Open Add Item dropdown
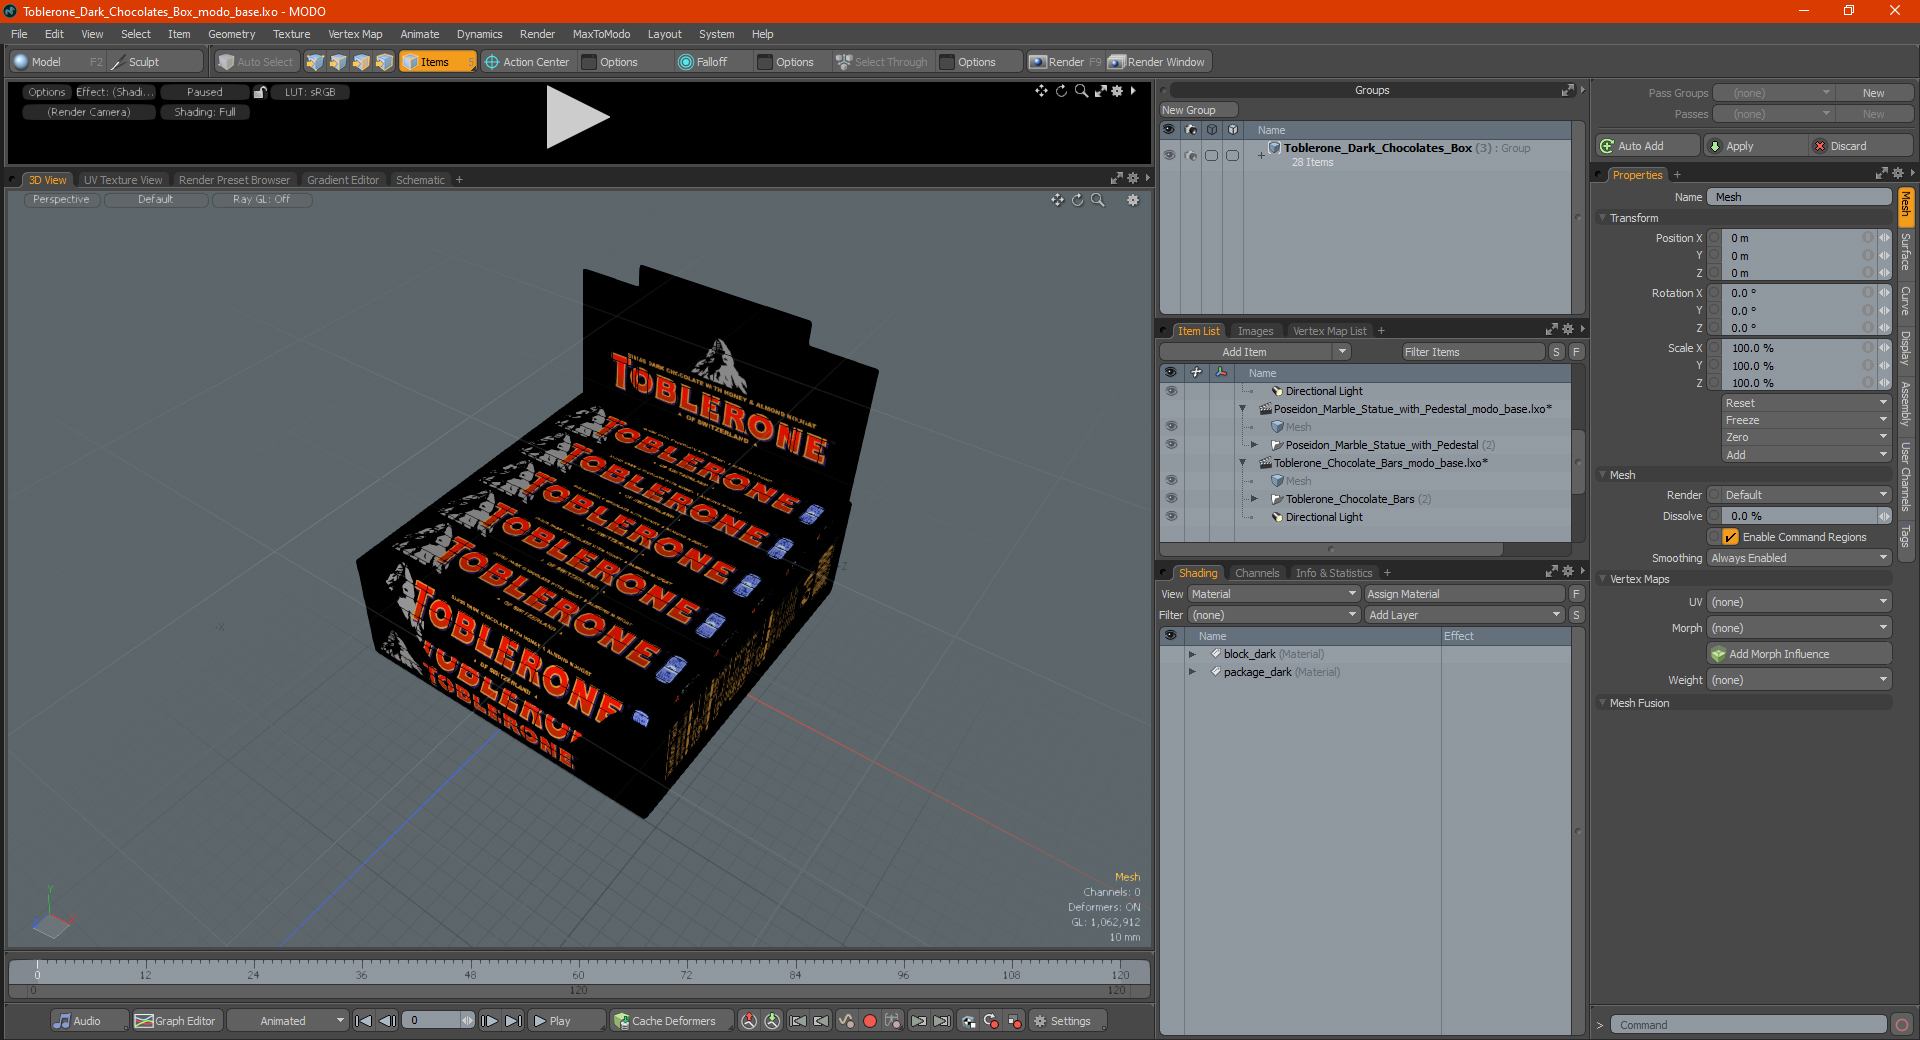This screenshot has width=1920, height=1040. click(1256, 352)
